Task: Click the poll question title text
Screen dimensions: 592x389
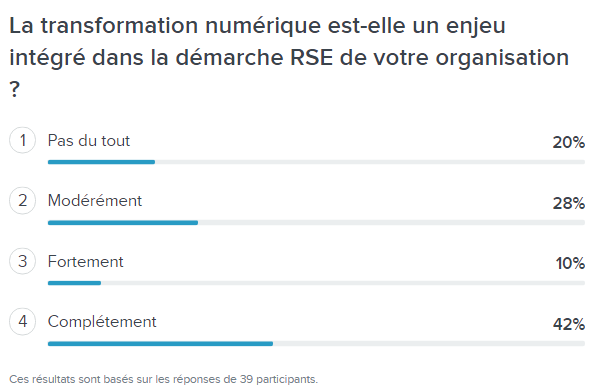Action: point(289,57)
